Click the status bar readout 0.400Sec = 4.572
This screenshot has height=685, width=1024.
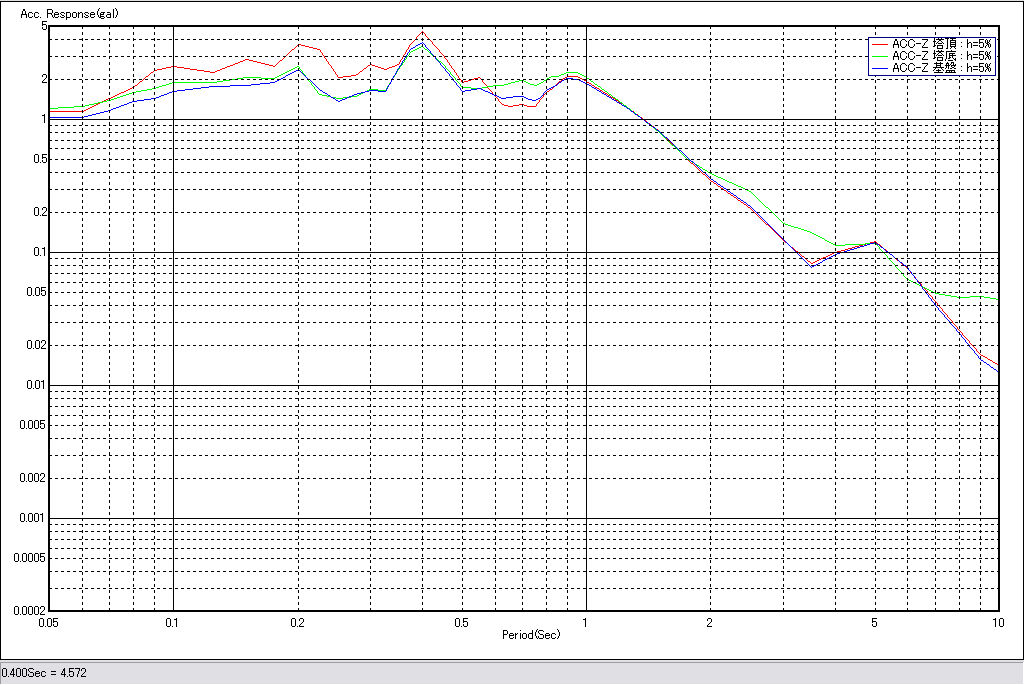pos(45,673)
